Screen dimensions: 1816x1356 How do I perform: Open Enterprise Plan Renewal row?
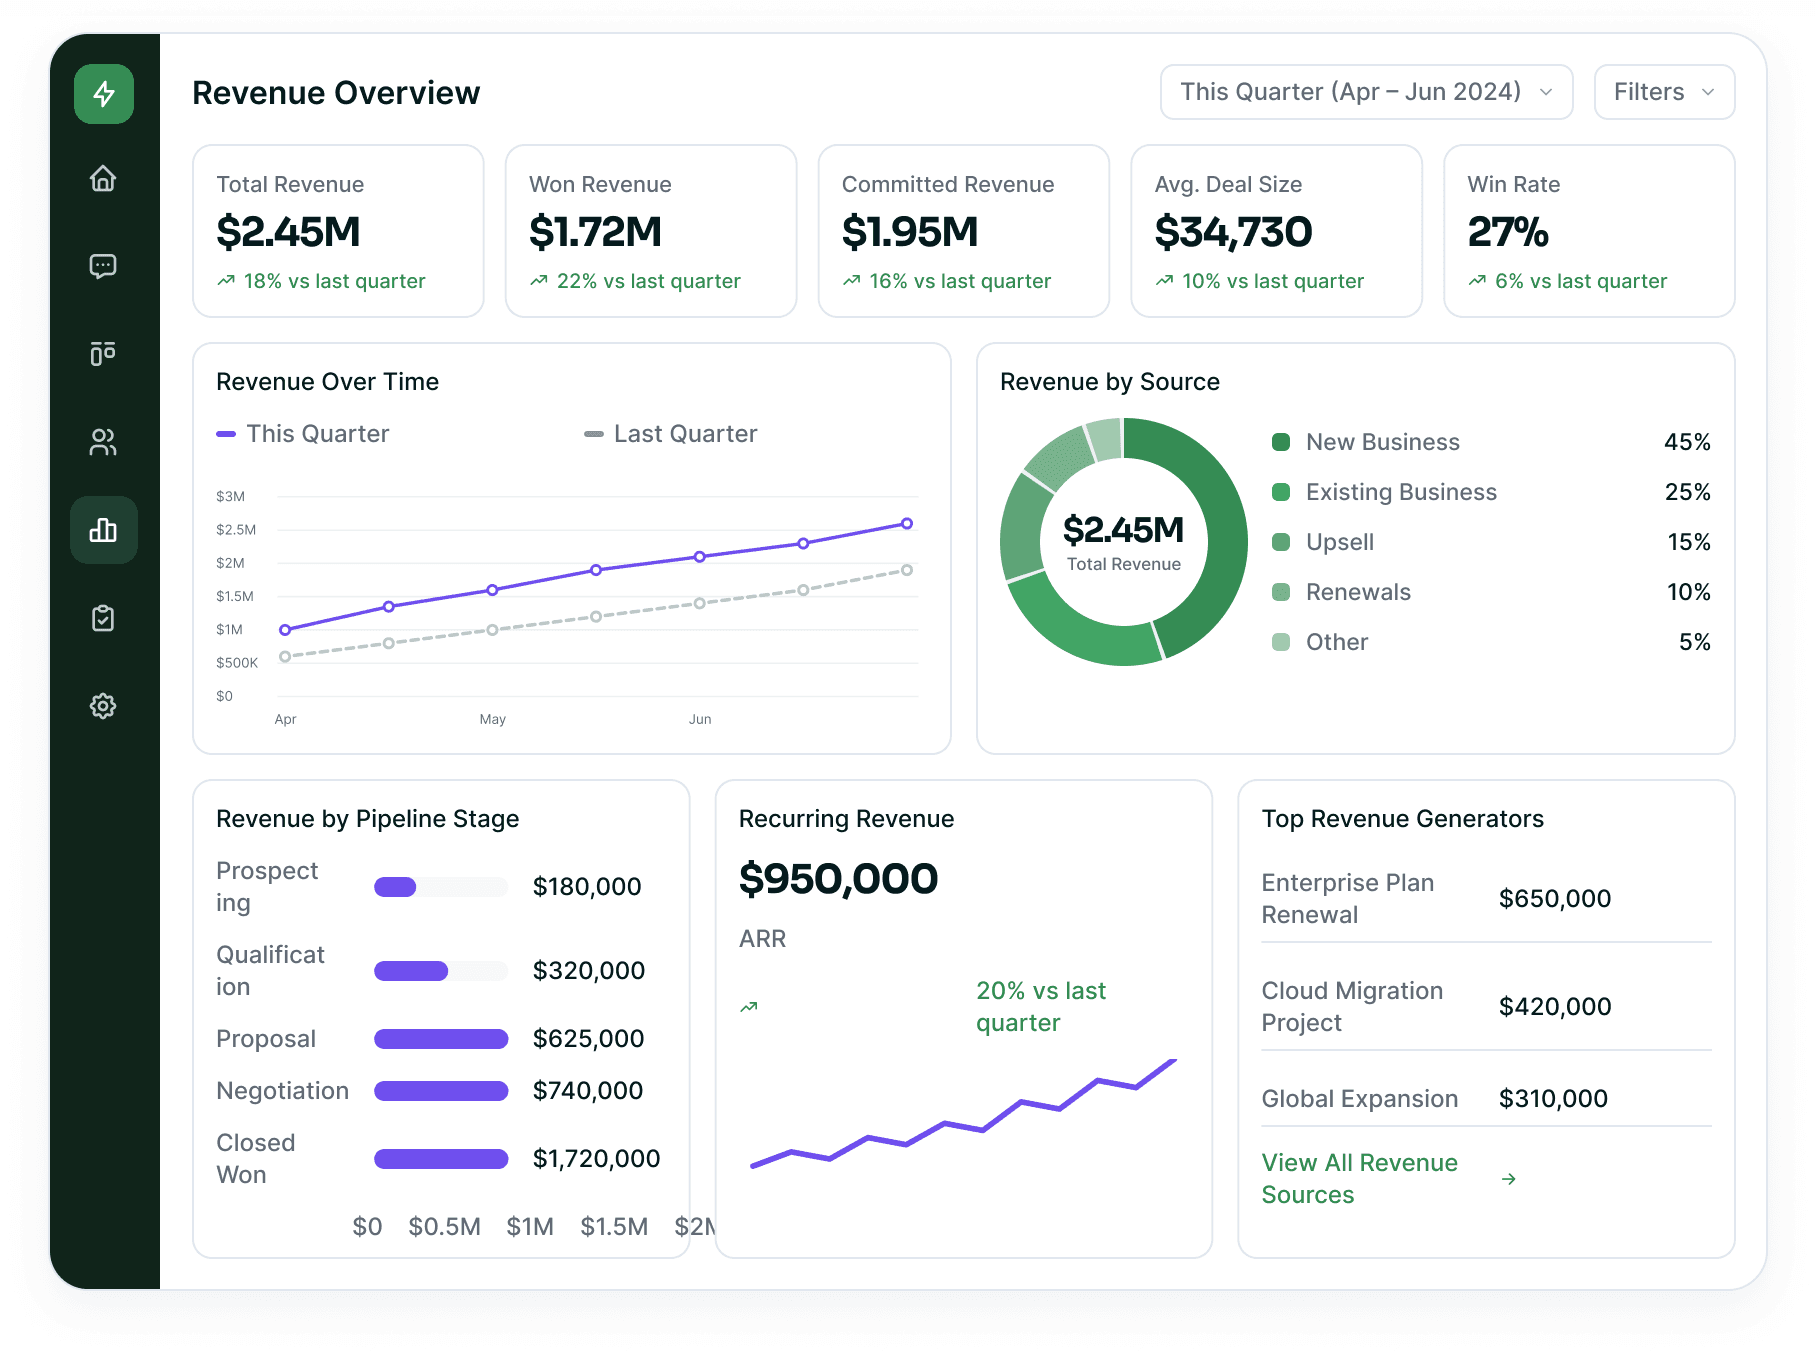click(x=1487, y=898)
